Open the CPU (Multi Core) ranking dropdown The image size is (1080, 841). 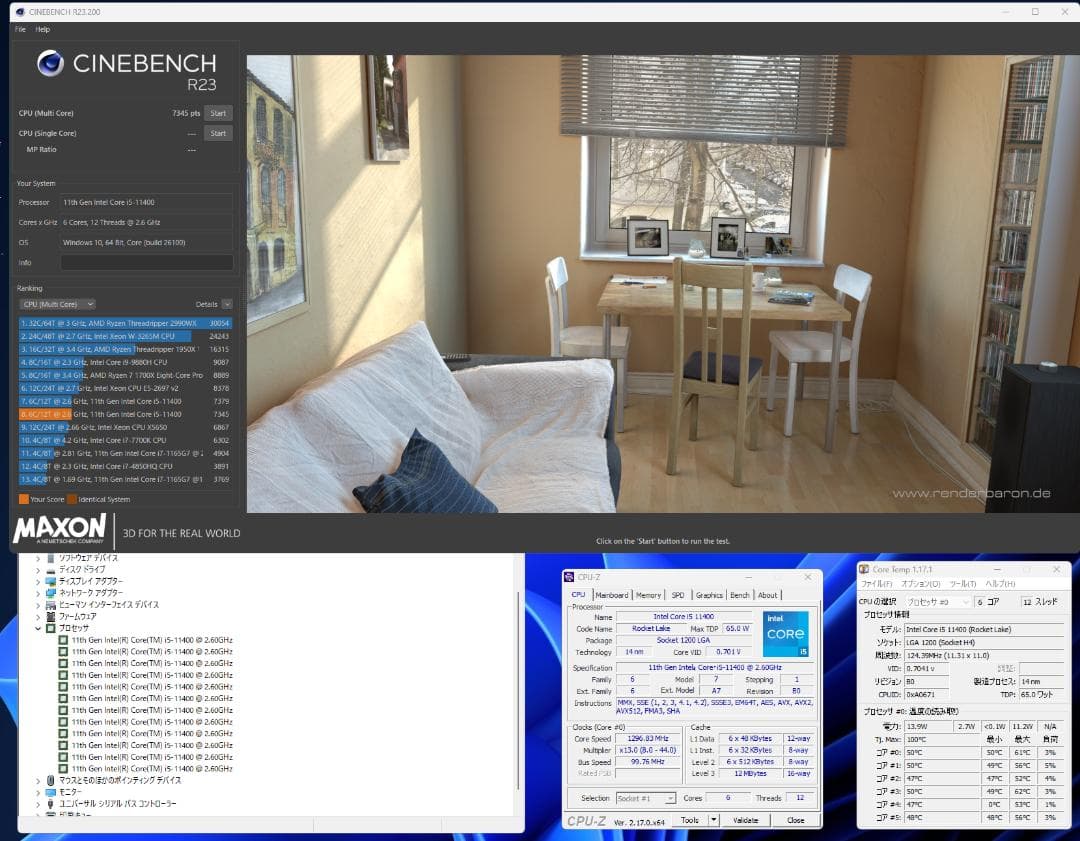coord(57,304)
